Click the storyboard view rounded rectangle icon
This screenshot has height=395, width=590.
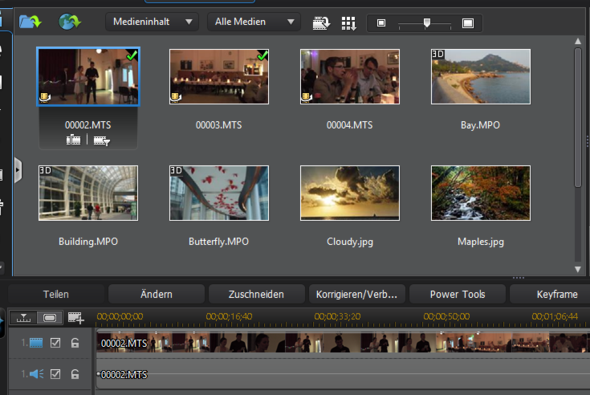coord(50,318)
